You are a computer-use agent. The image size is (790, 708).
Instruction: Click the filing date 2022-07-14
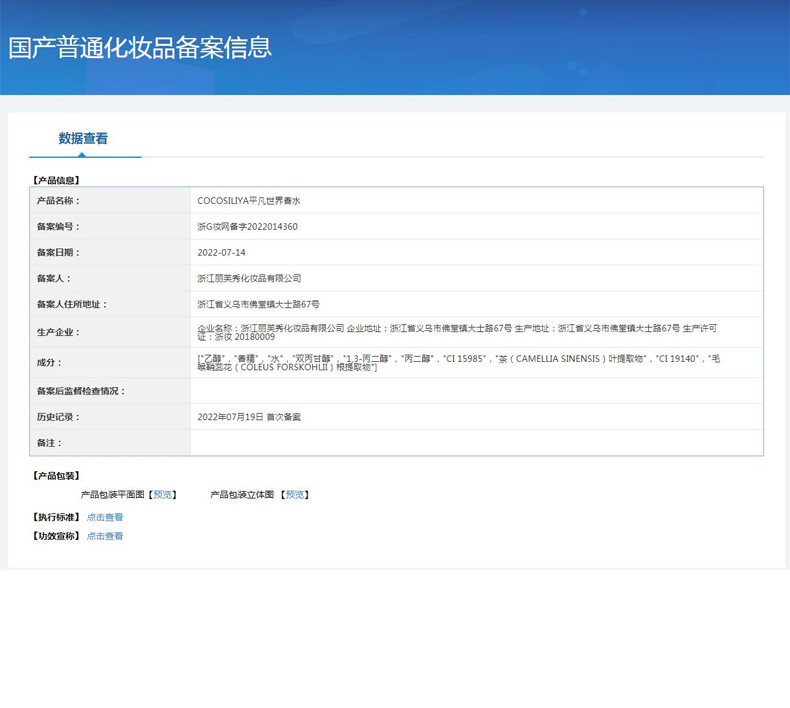pyautogui.click(x=221, y=253)
